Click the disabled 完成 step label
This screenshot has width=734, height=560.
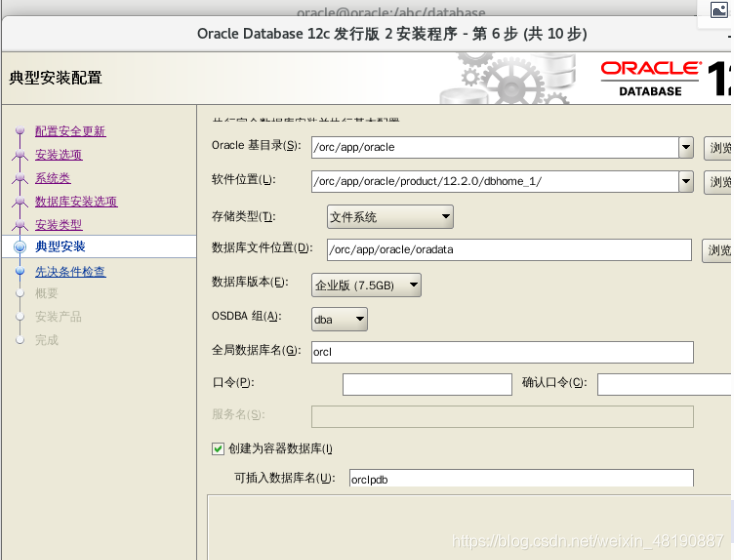(x=46, y=340)
